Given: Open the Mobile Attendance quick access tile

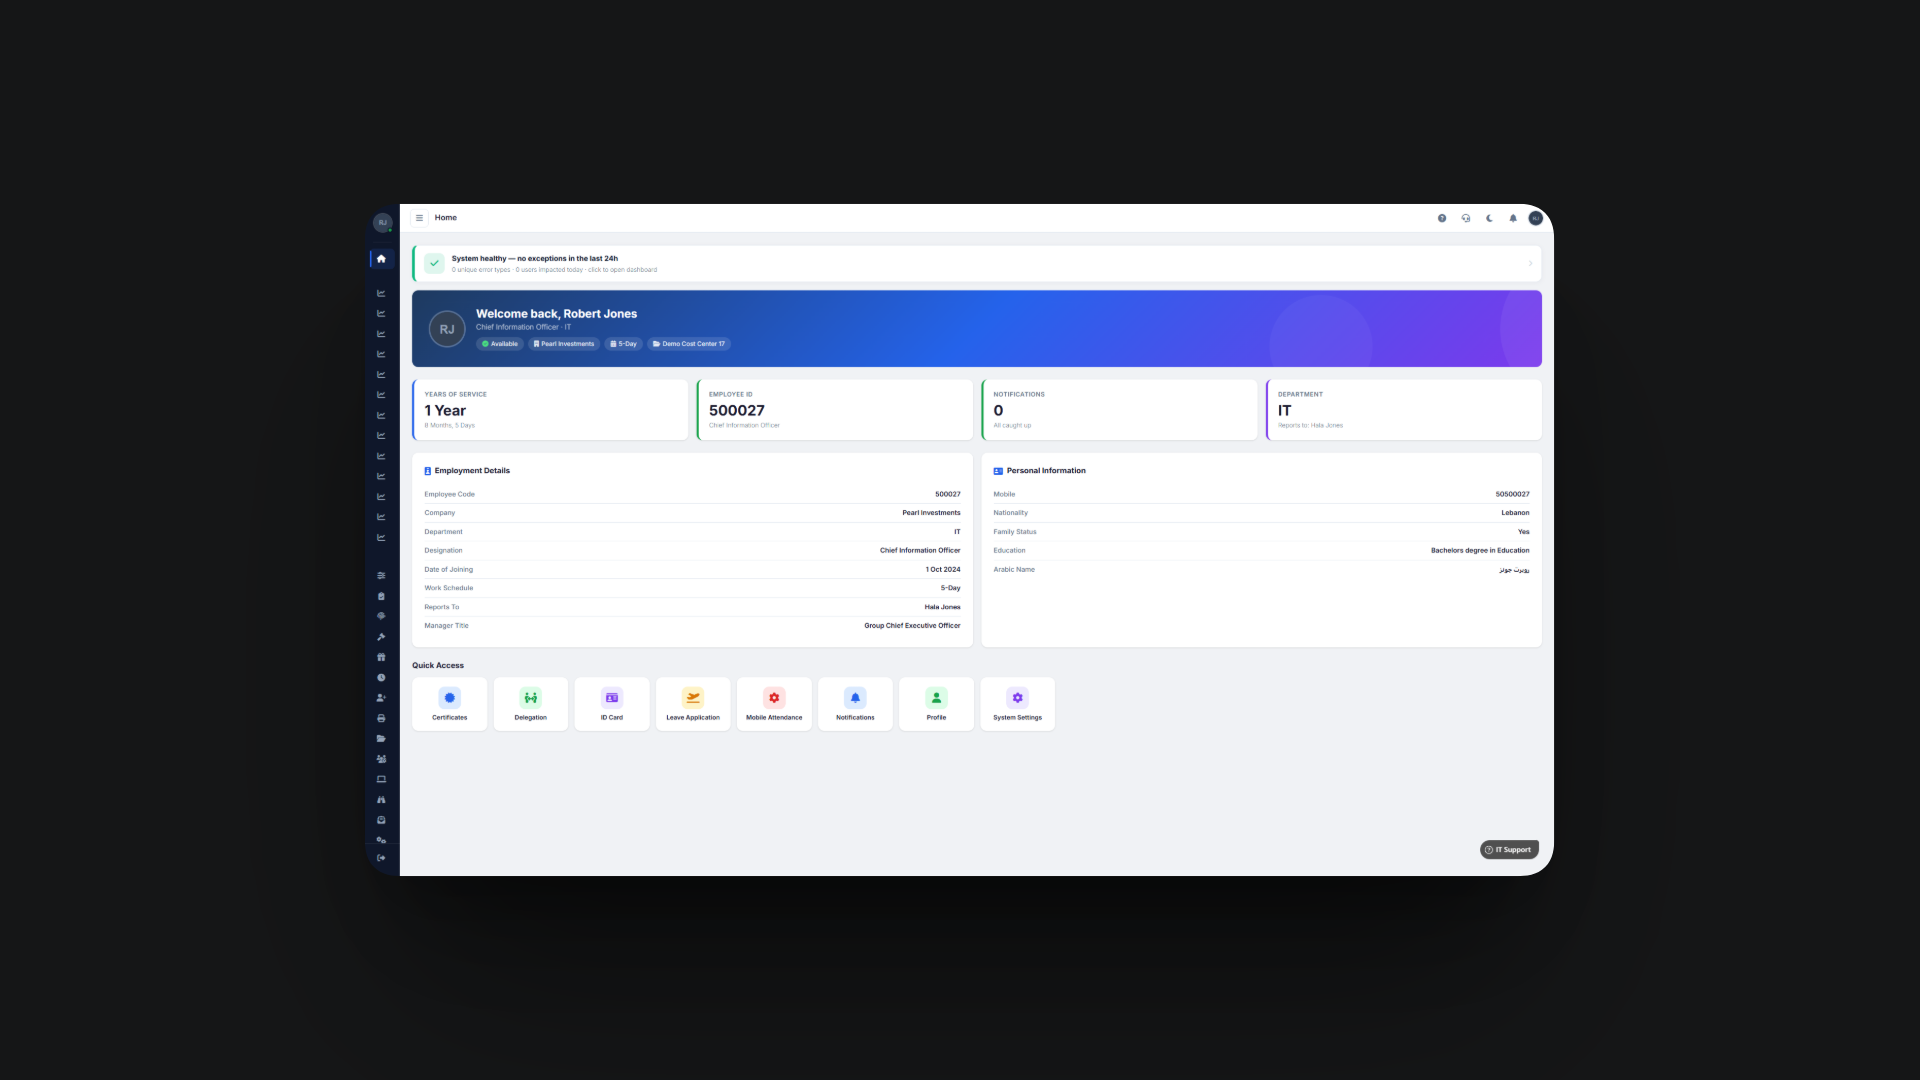Looking at the screenshot, I should tap(774, 704).
